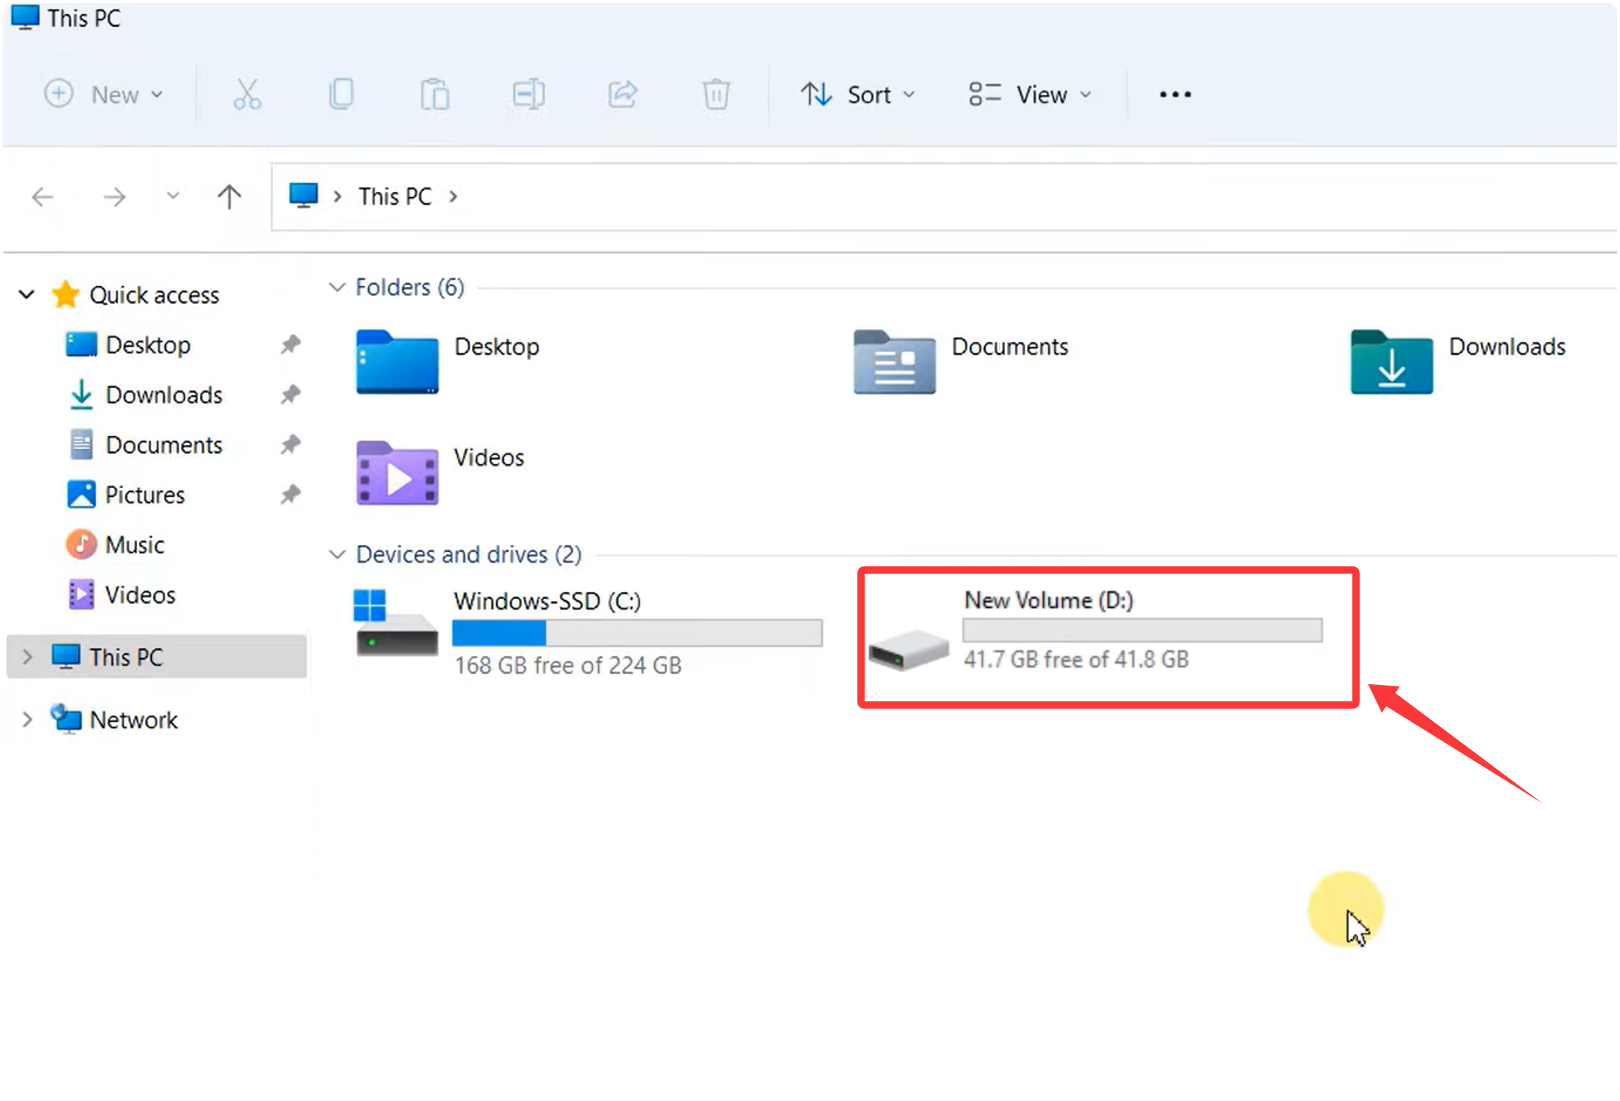Open the Sort dropdown
Viewport: 1620px width, 1101px height.
pos(858,94)
